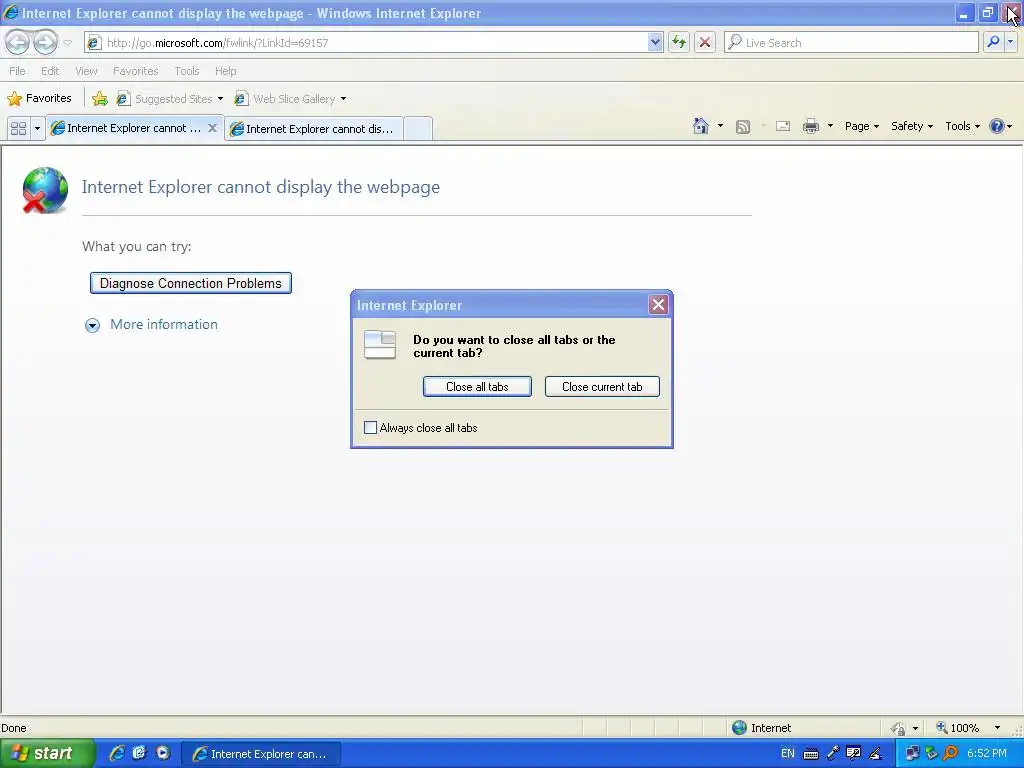This screenshot has width=1024, height=768.
Task: Click the RSS Feeds icon
Action: pos(743,127)
